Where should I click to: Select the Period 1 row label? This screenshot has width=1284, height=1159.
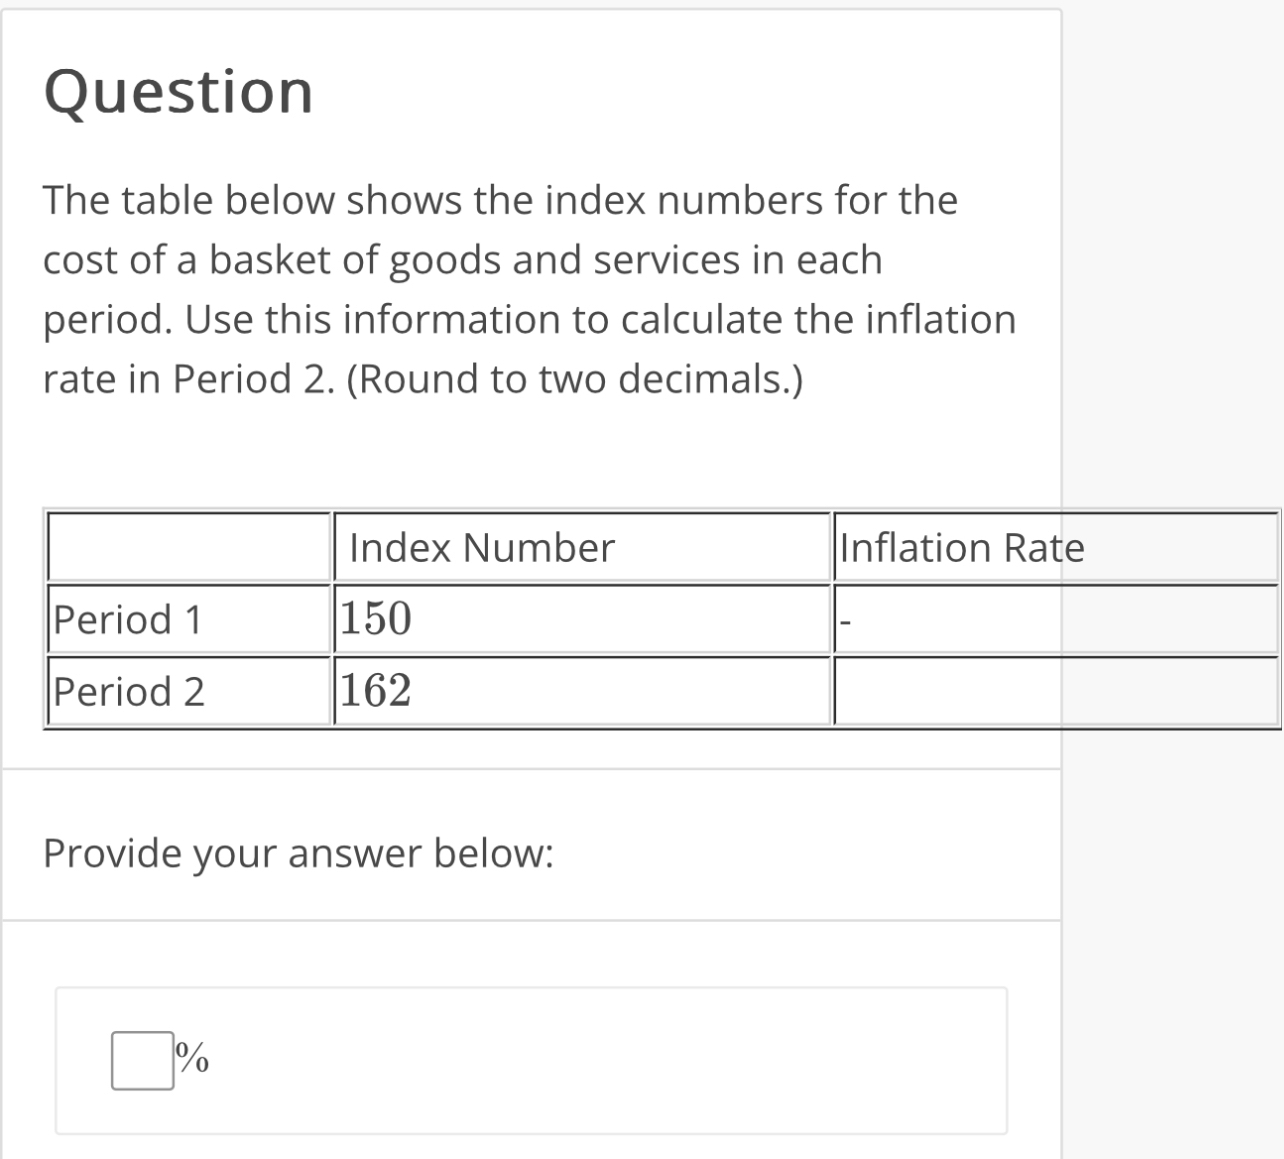coord(128,620)
